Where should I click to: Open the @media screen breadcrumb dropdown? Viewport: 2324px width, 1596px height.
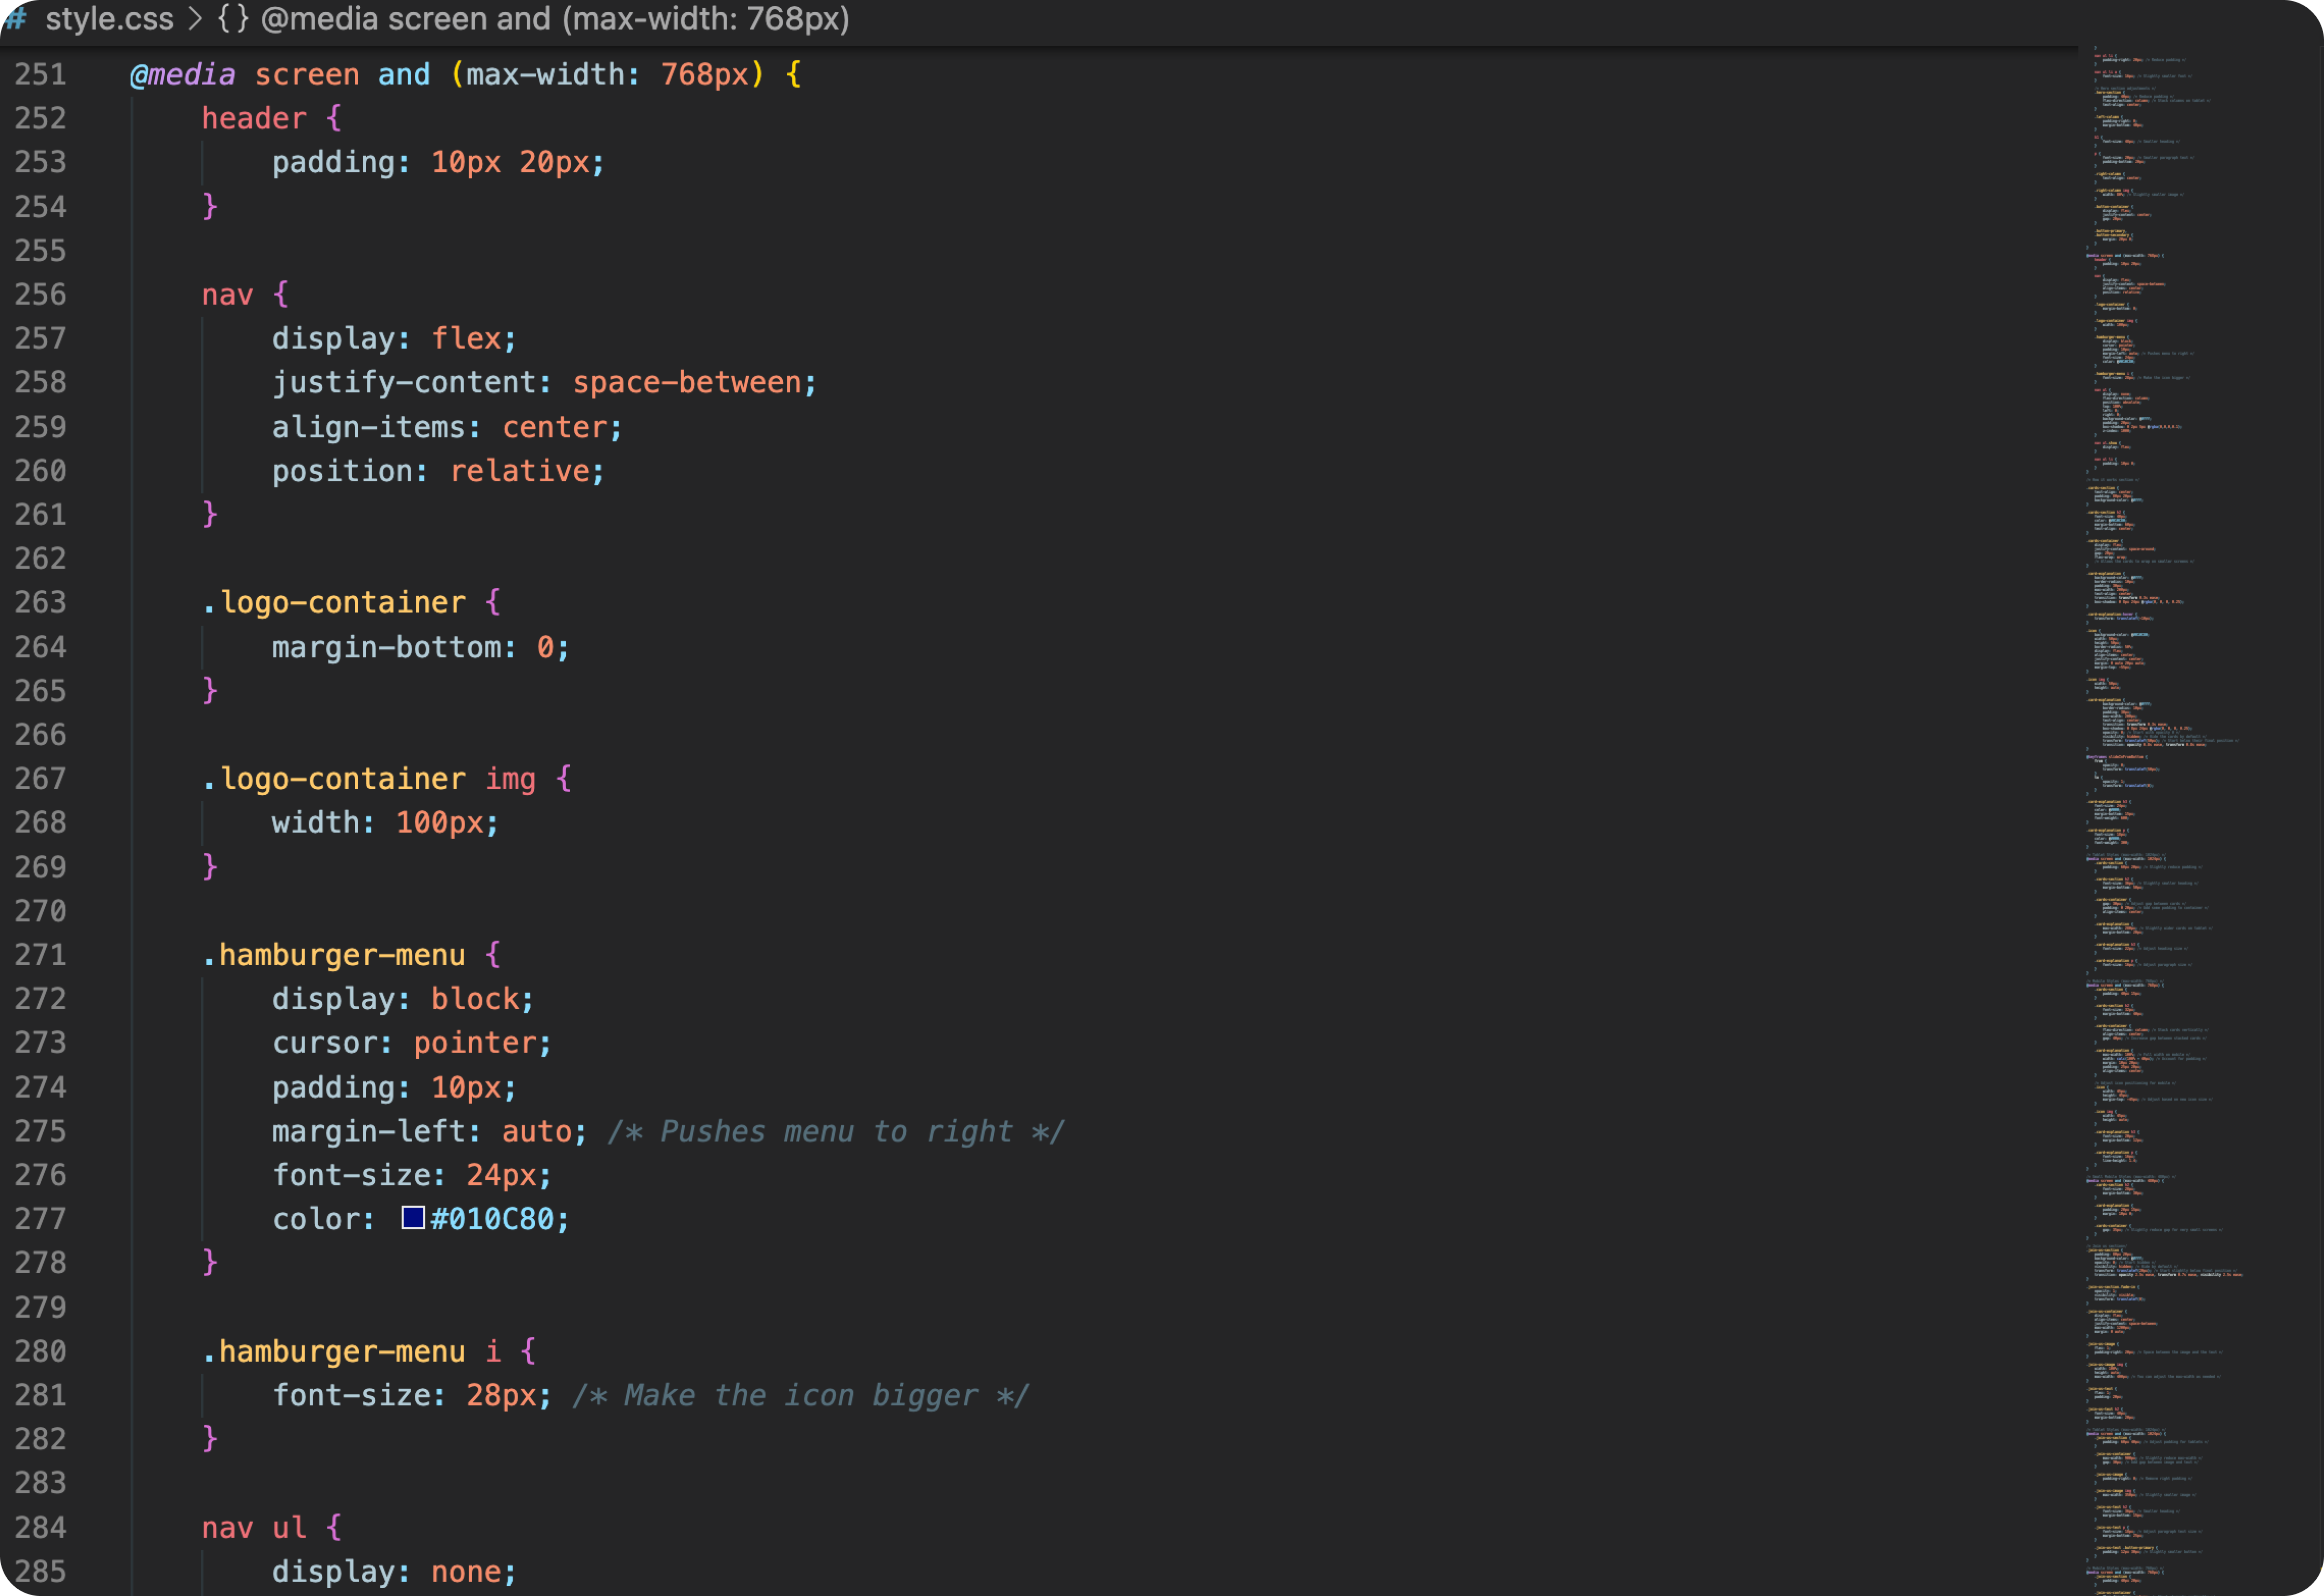click(x=555, y=19)
